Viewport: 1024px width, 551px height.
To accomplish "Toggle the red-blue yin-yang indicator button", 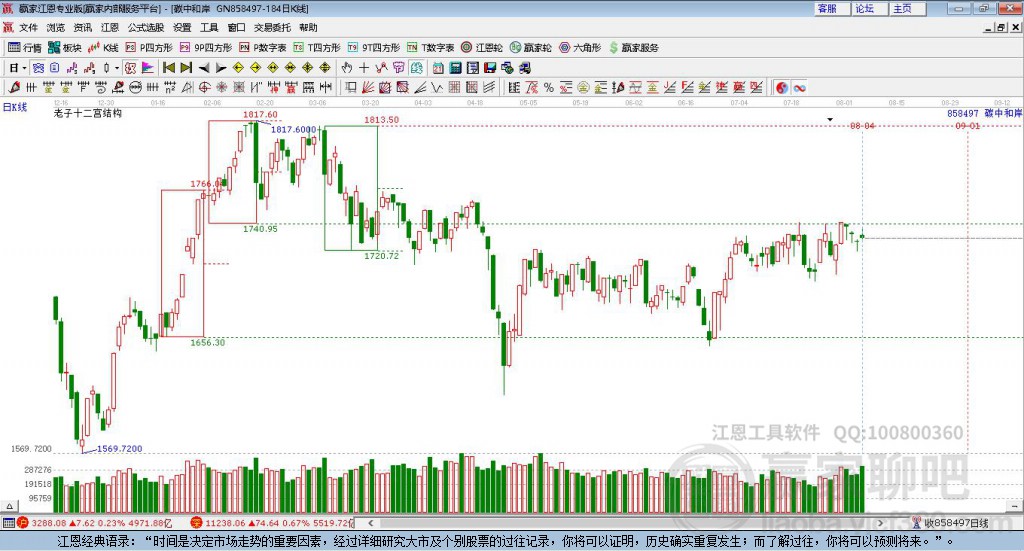I will click(782, 87).
